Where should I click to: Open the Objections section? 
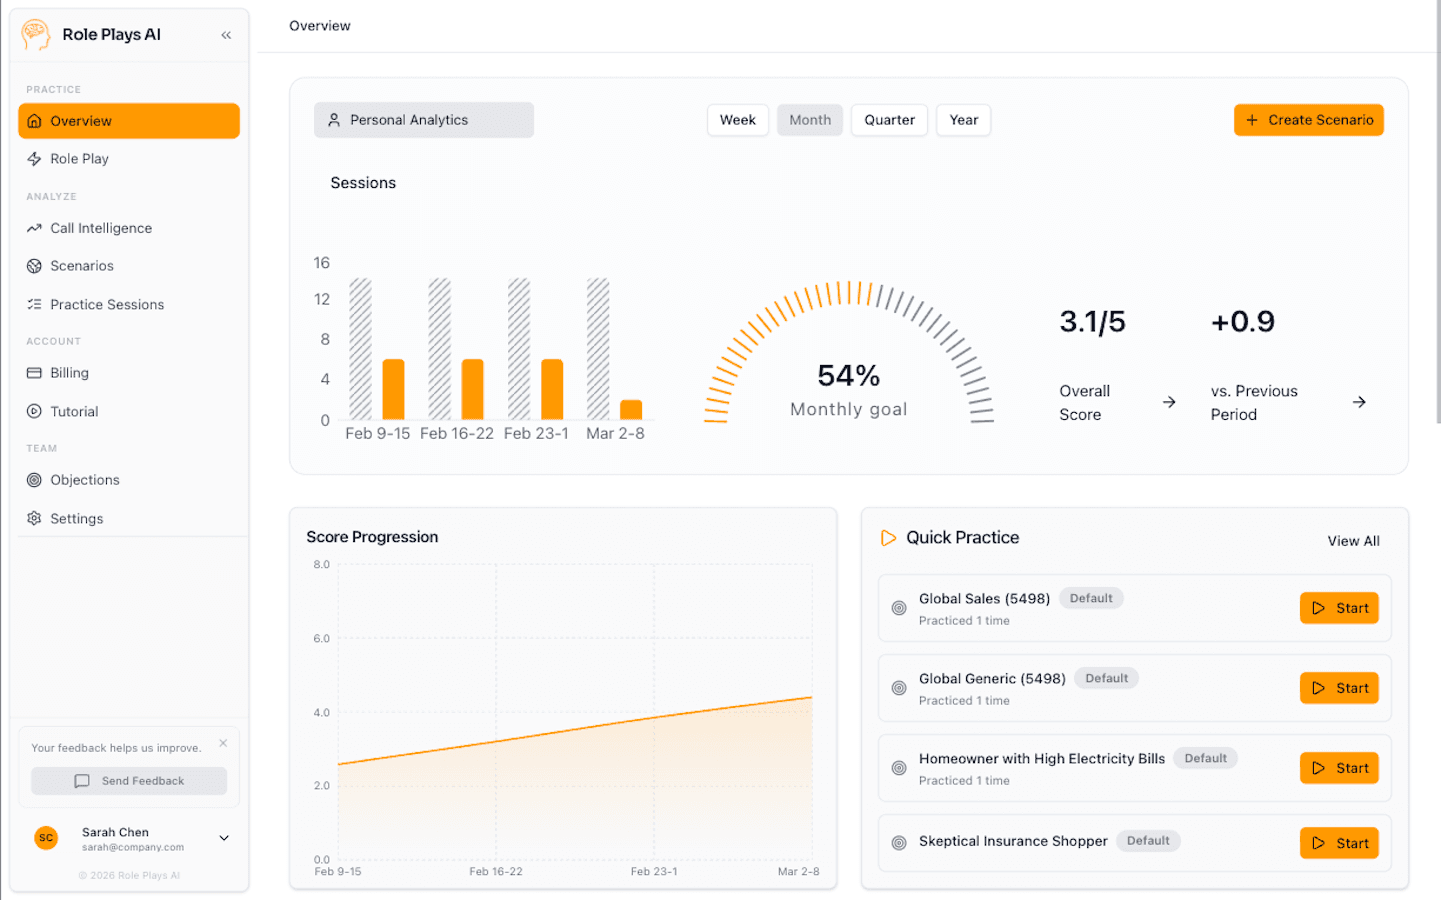85,479
